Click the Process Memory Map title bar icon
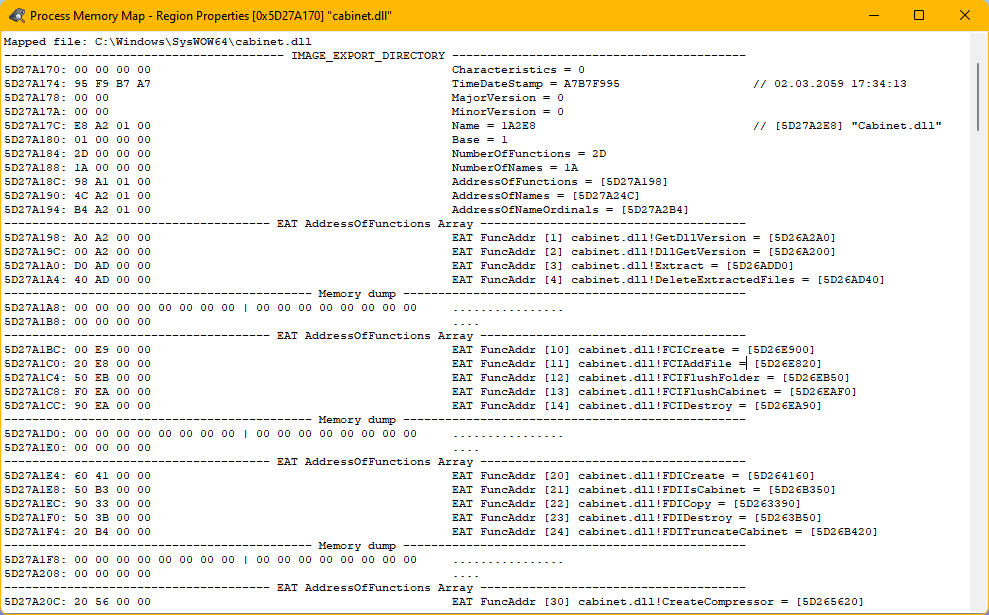The width and height of the screenshot is (989, 615). 17,15
